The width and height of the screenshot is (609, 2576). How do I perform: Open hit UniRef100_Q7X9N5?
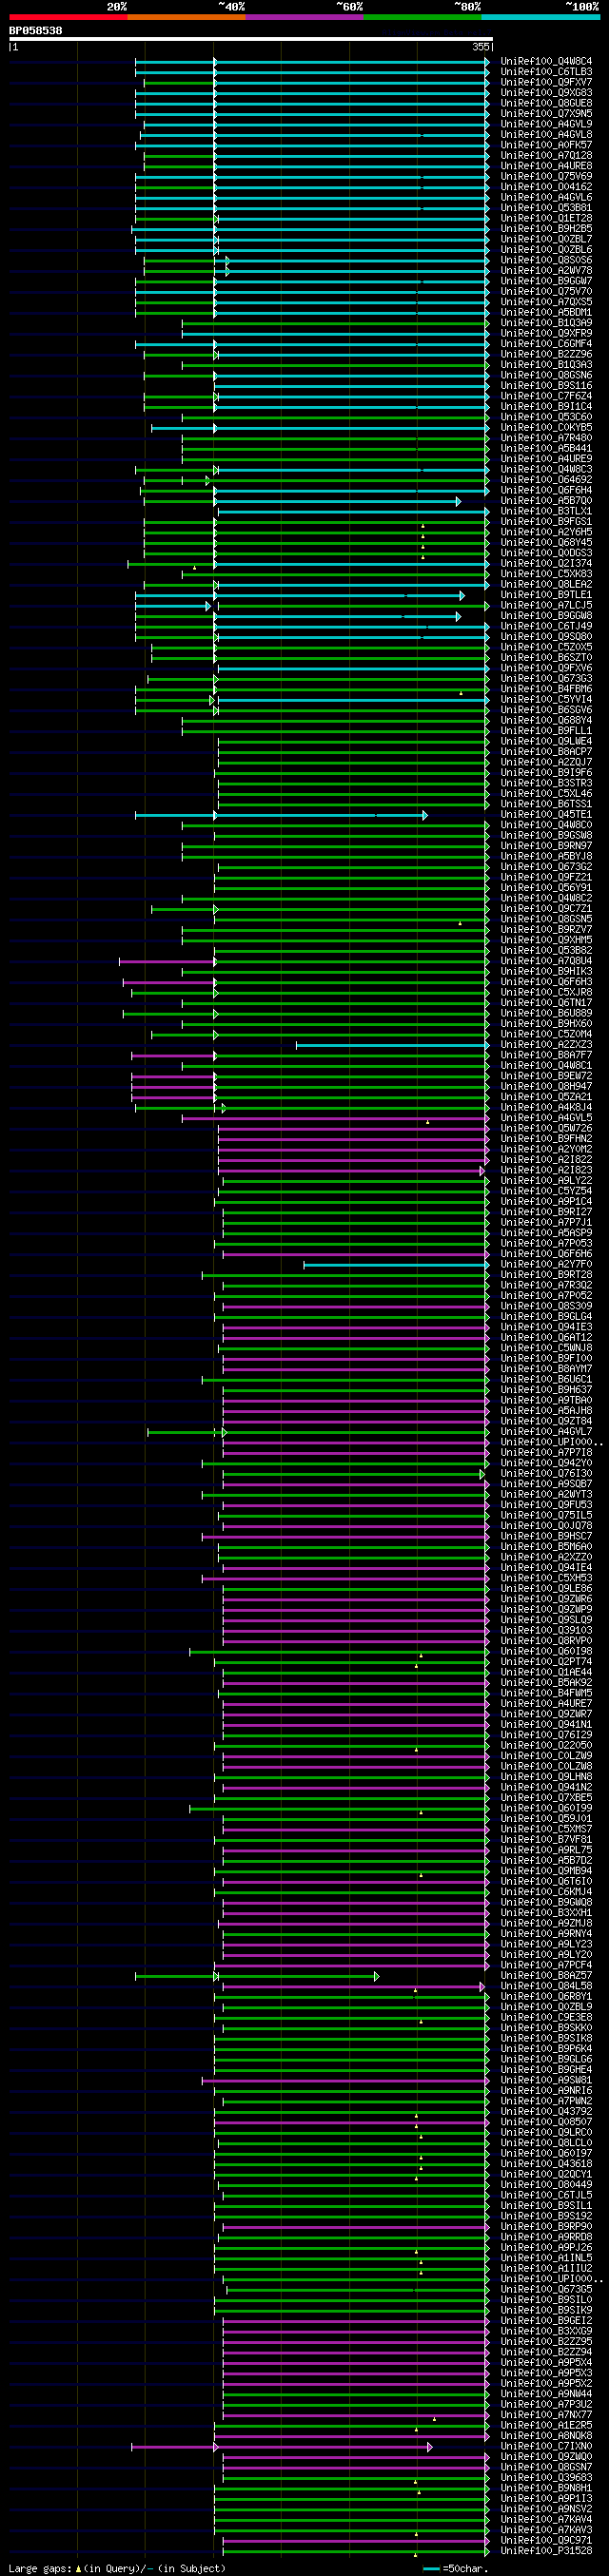(x=546, y=114)
